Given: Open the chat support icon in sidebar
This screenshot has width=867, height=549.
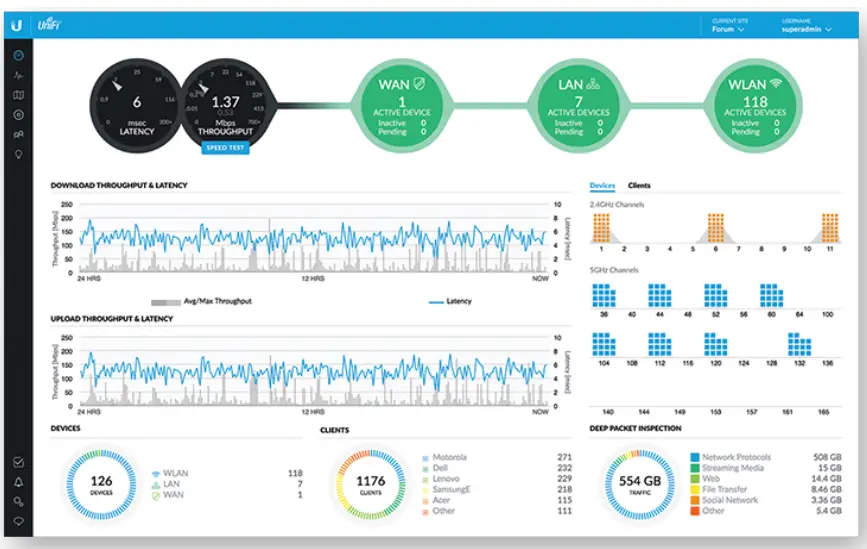Looking at the screenshot, I should pos(18,521).
